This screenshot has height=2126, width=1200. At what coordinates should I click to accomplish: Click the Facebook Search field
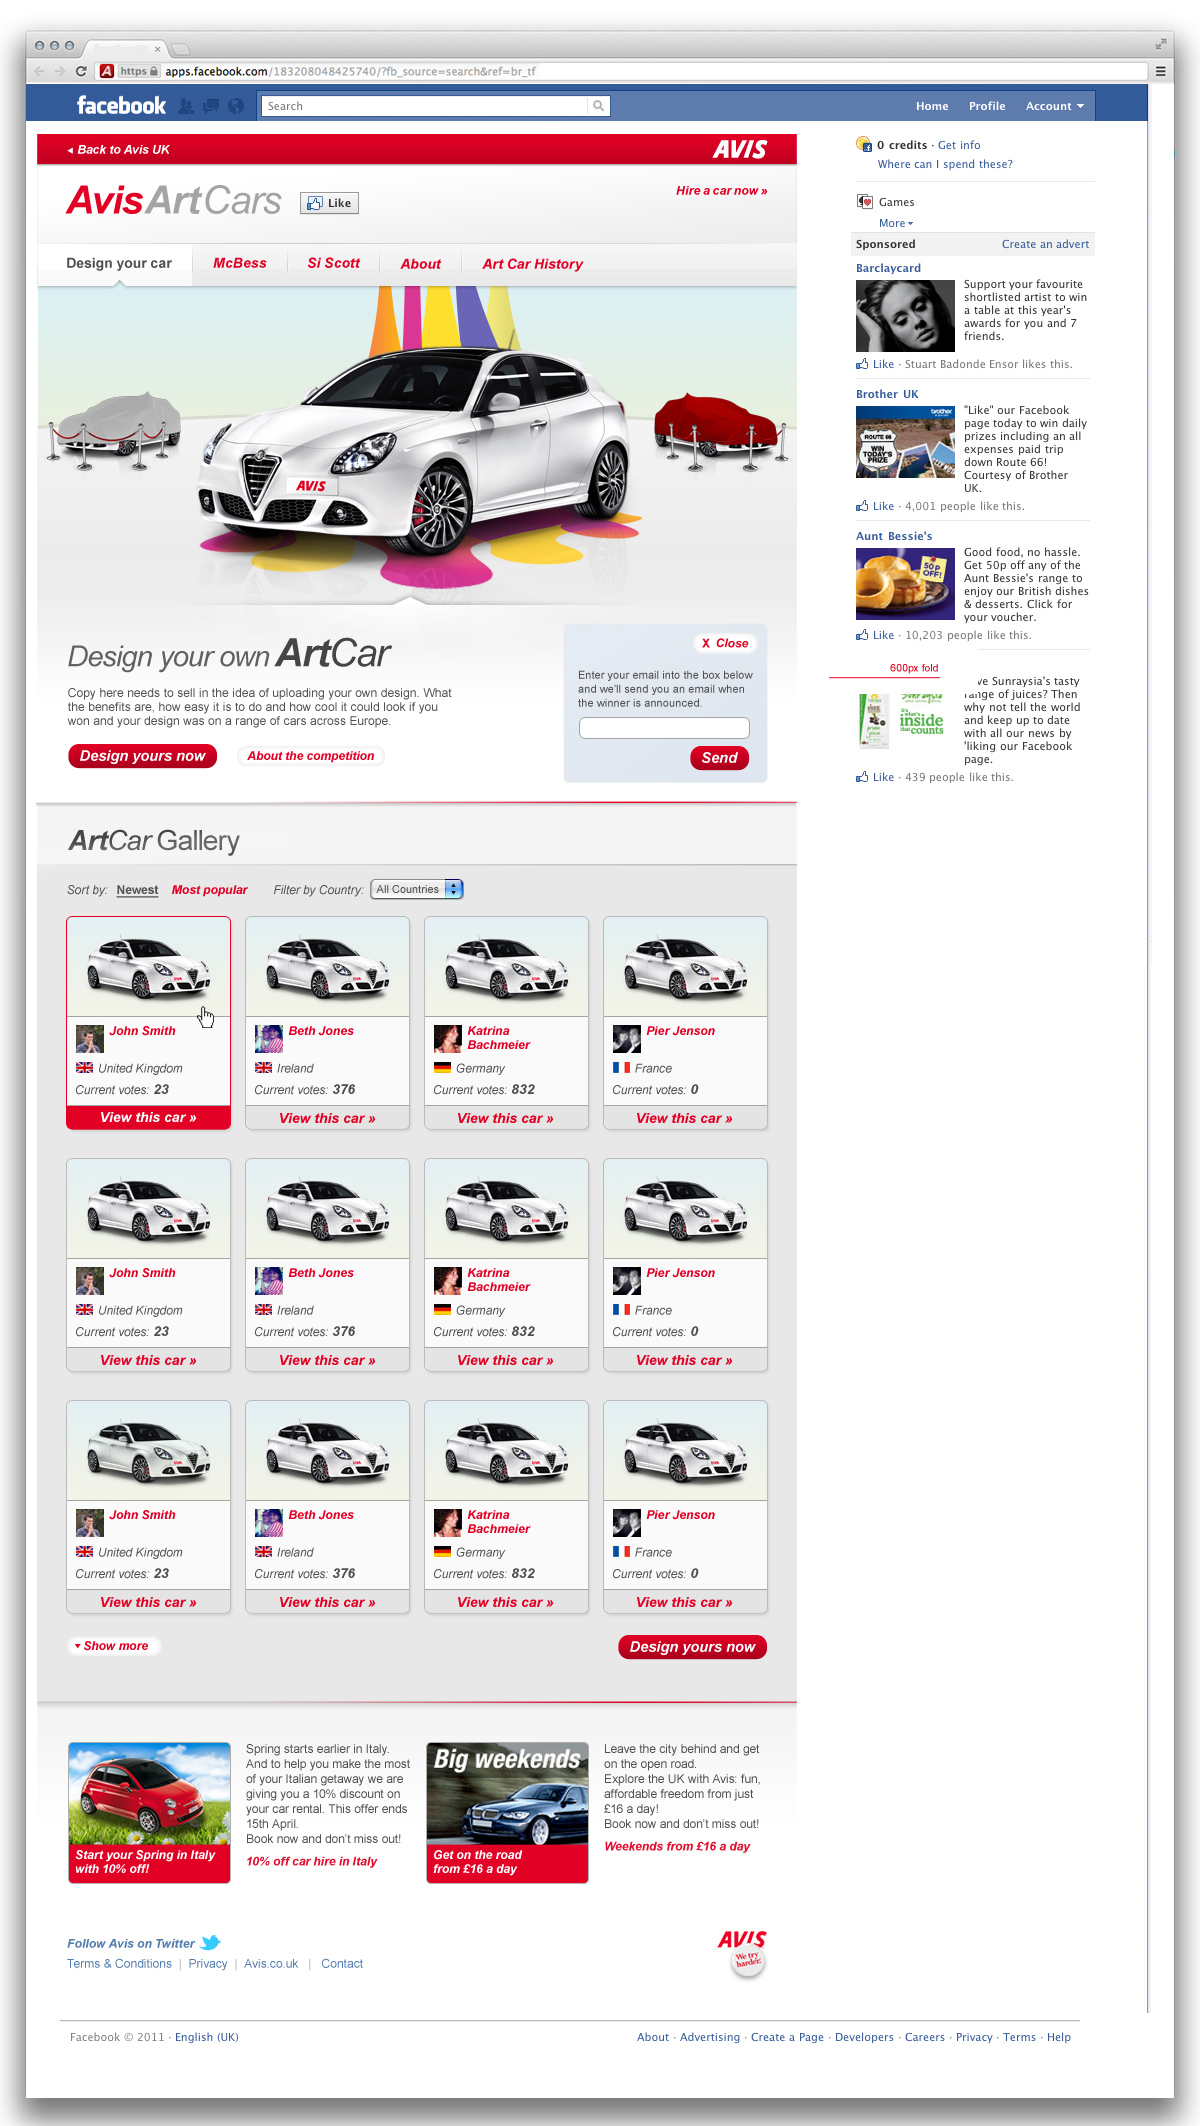[425, 106]
